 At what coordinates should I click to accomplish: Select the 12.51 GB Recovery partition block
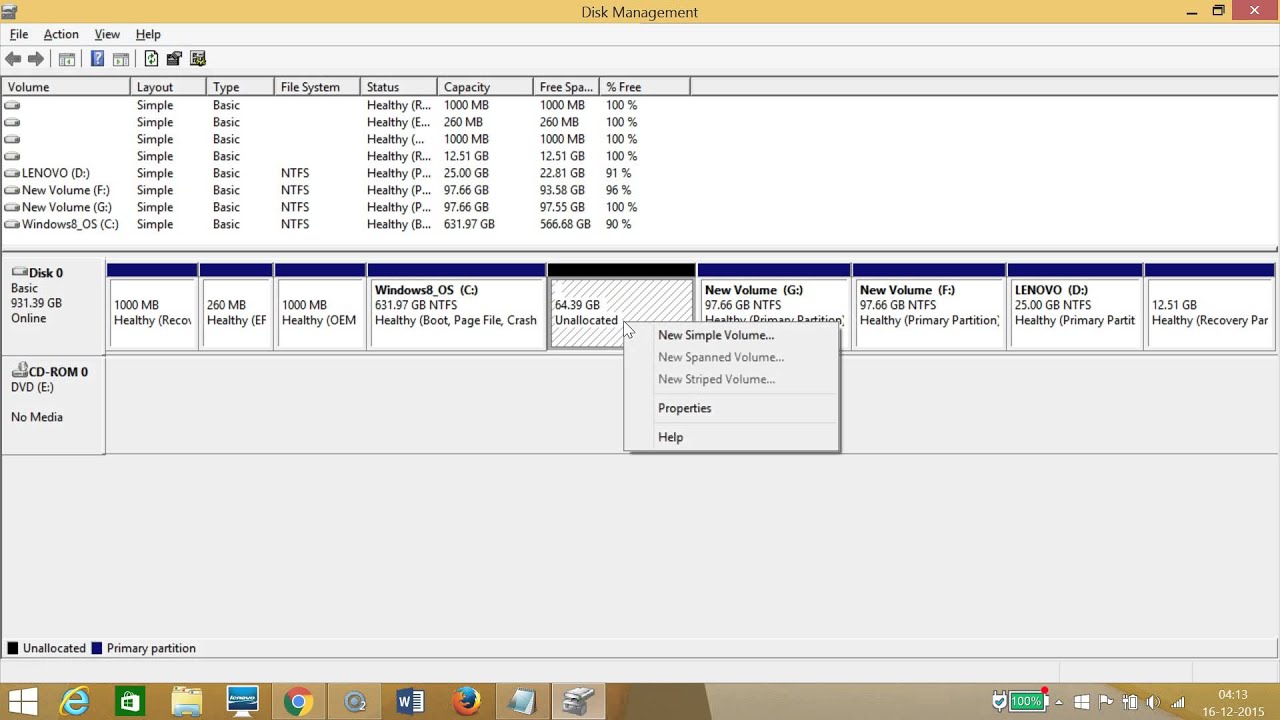1210,306
